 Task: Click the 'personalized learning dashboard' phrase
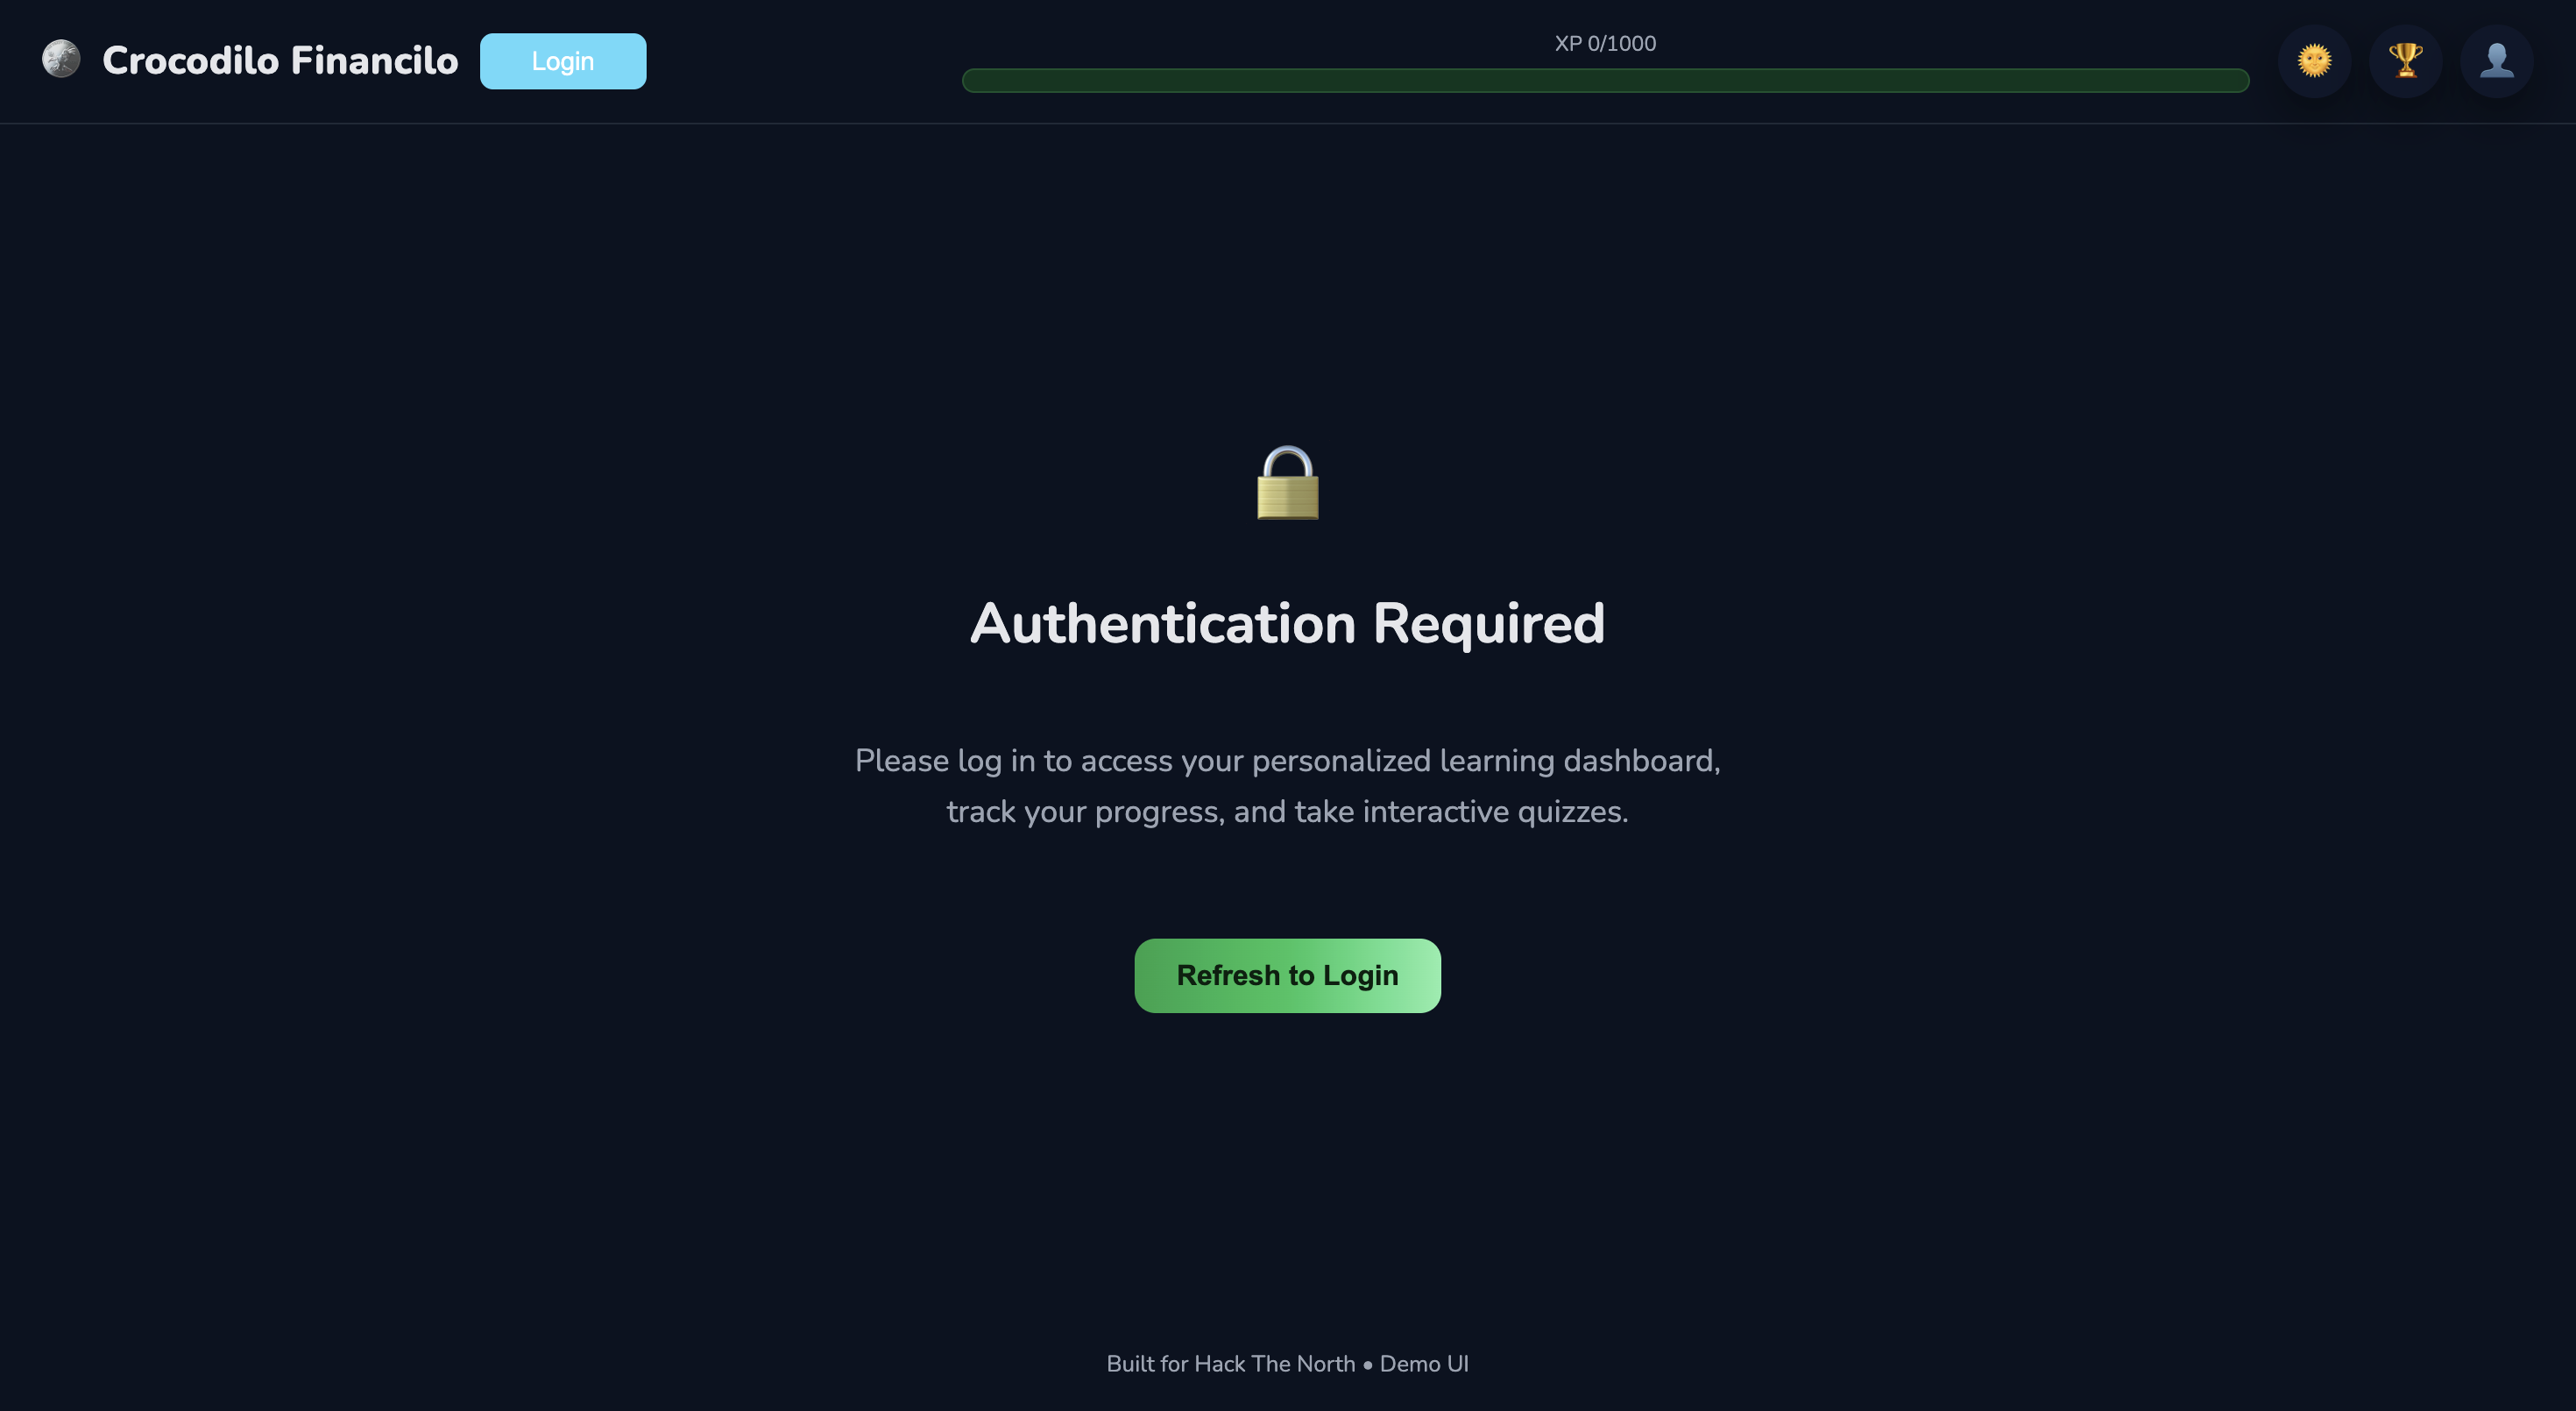tap(1486, 761)
